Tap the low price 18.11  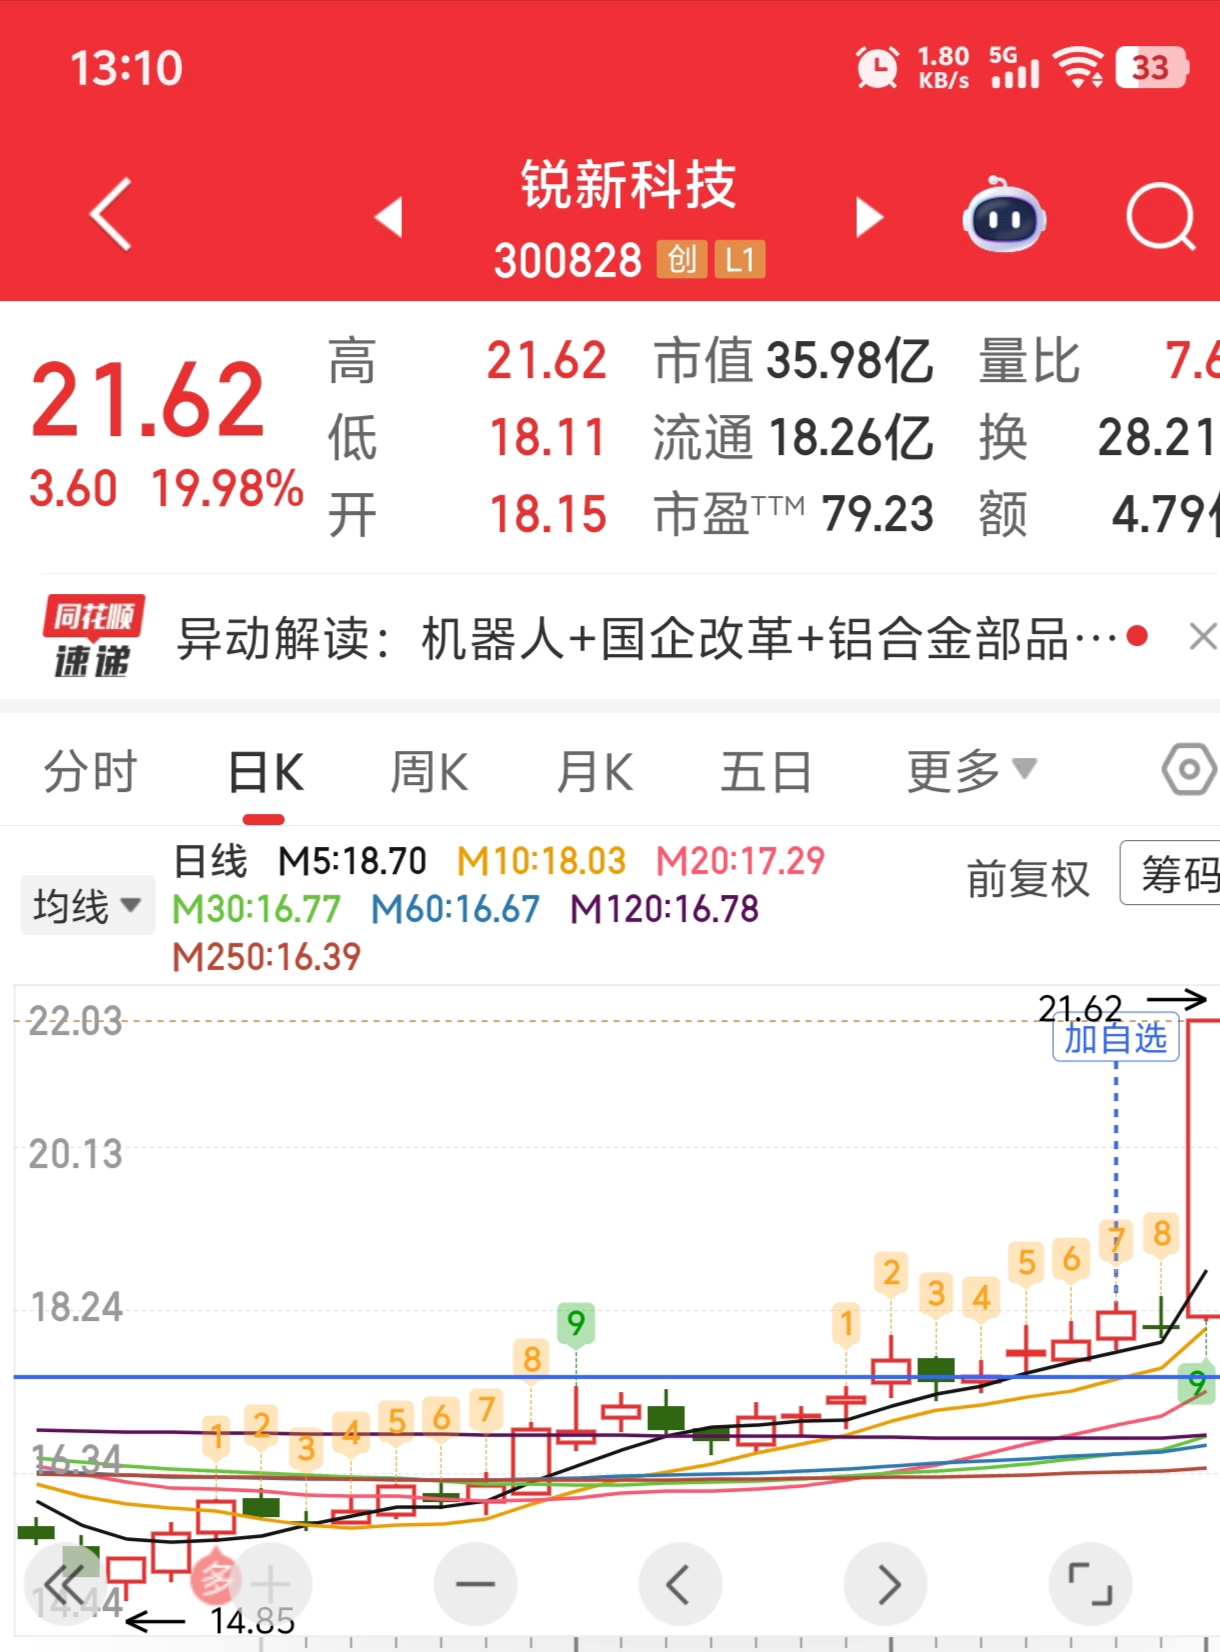547,438
